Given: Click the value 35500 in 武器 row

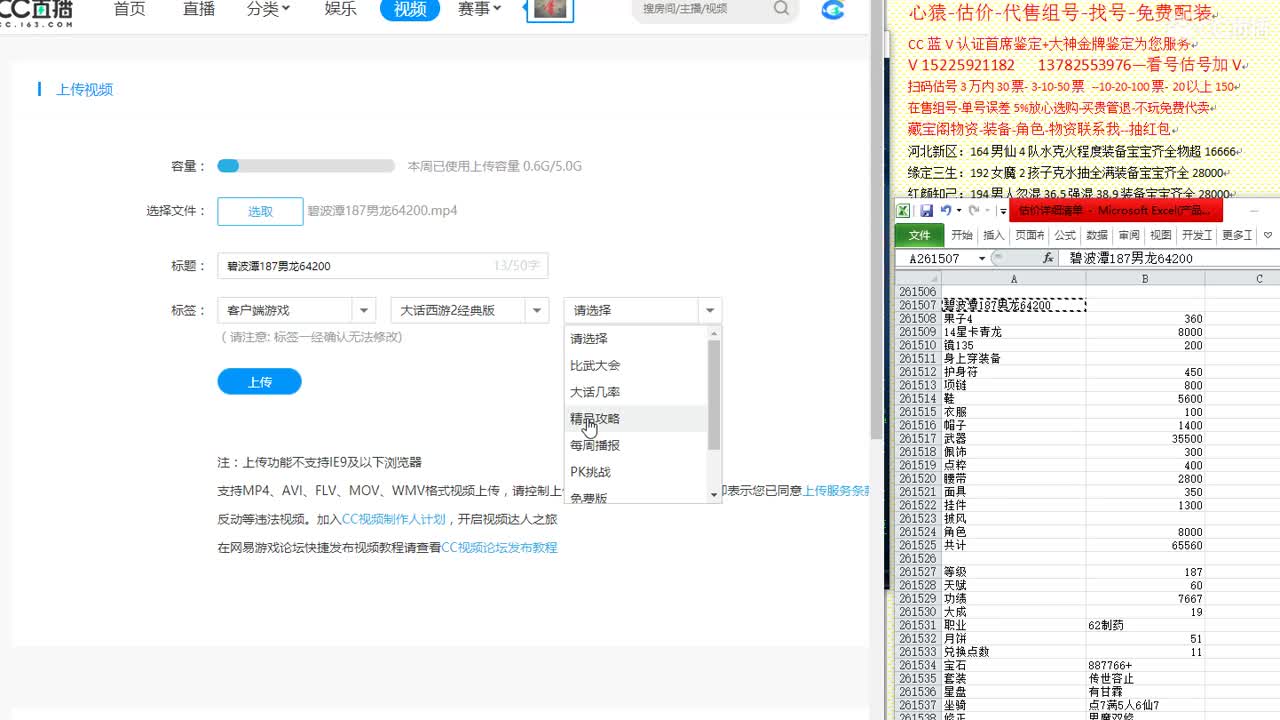Looking at the screenshot, I should tap(1145, 439).
